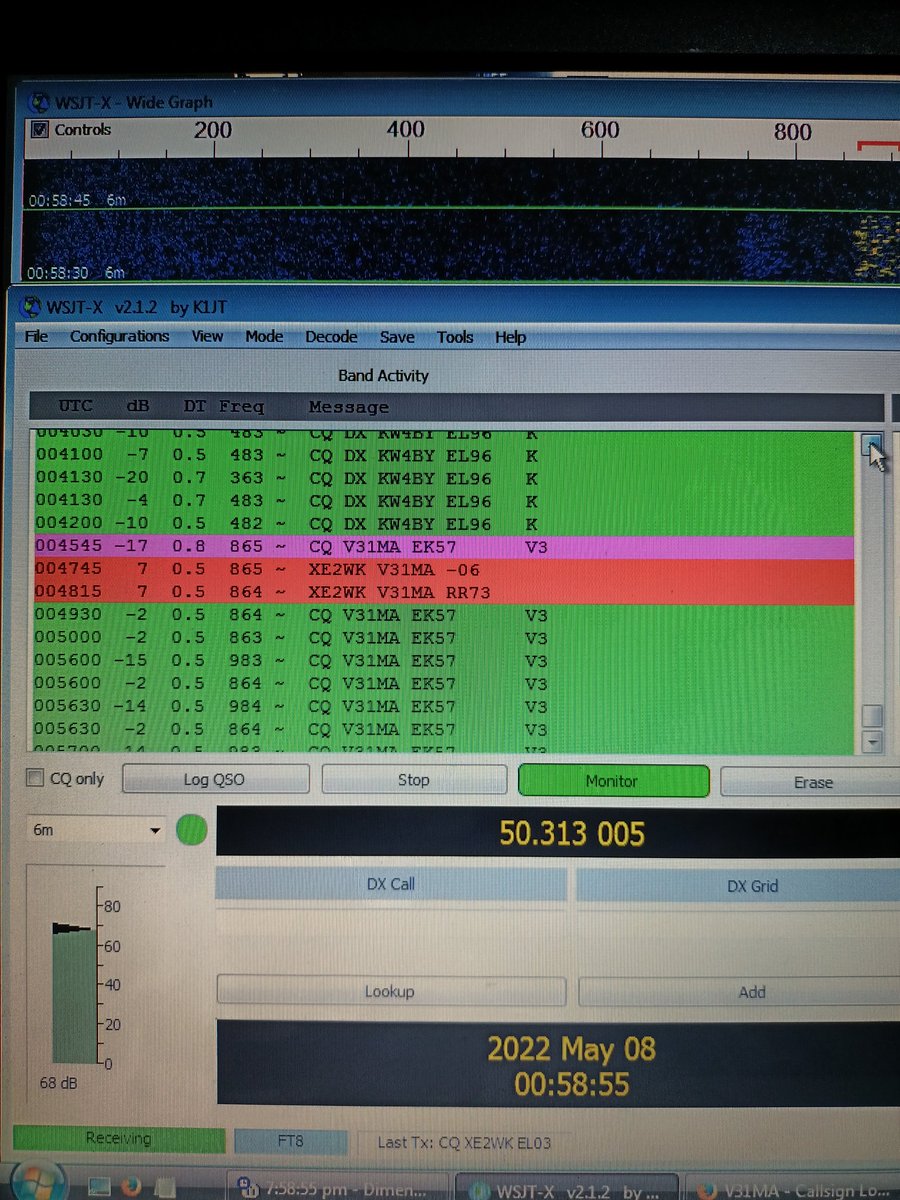Image resolution: width=900 pixels, height=1200 pixels.
Task: Click the UTC column header
Action: 76,407
